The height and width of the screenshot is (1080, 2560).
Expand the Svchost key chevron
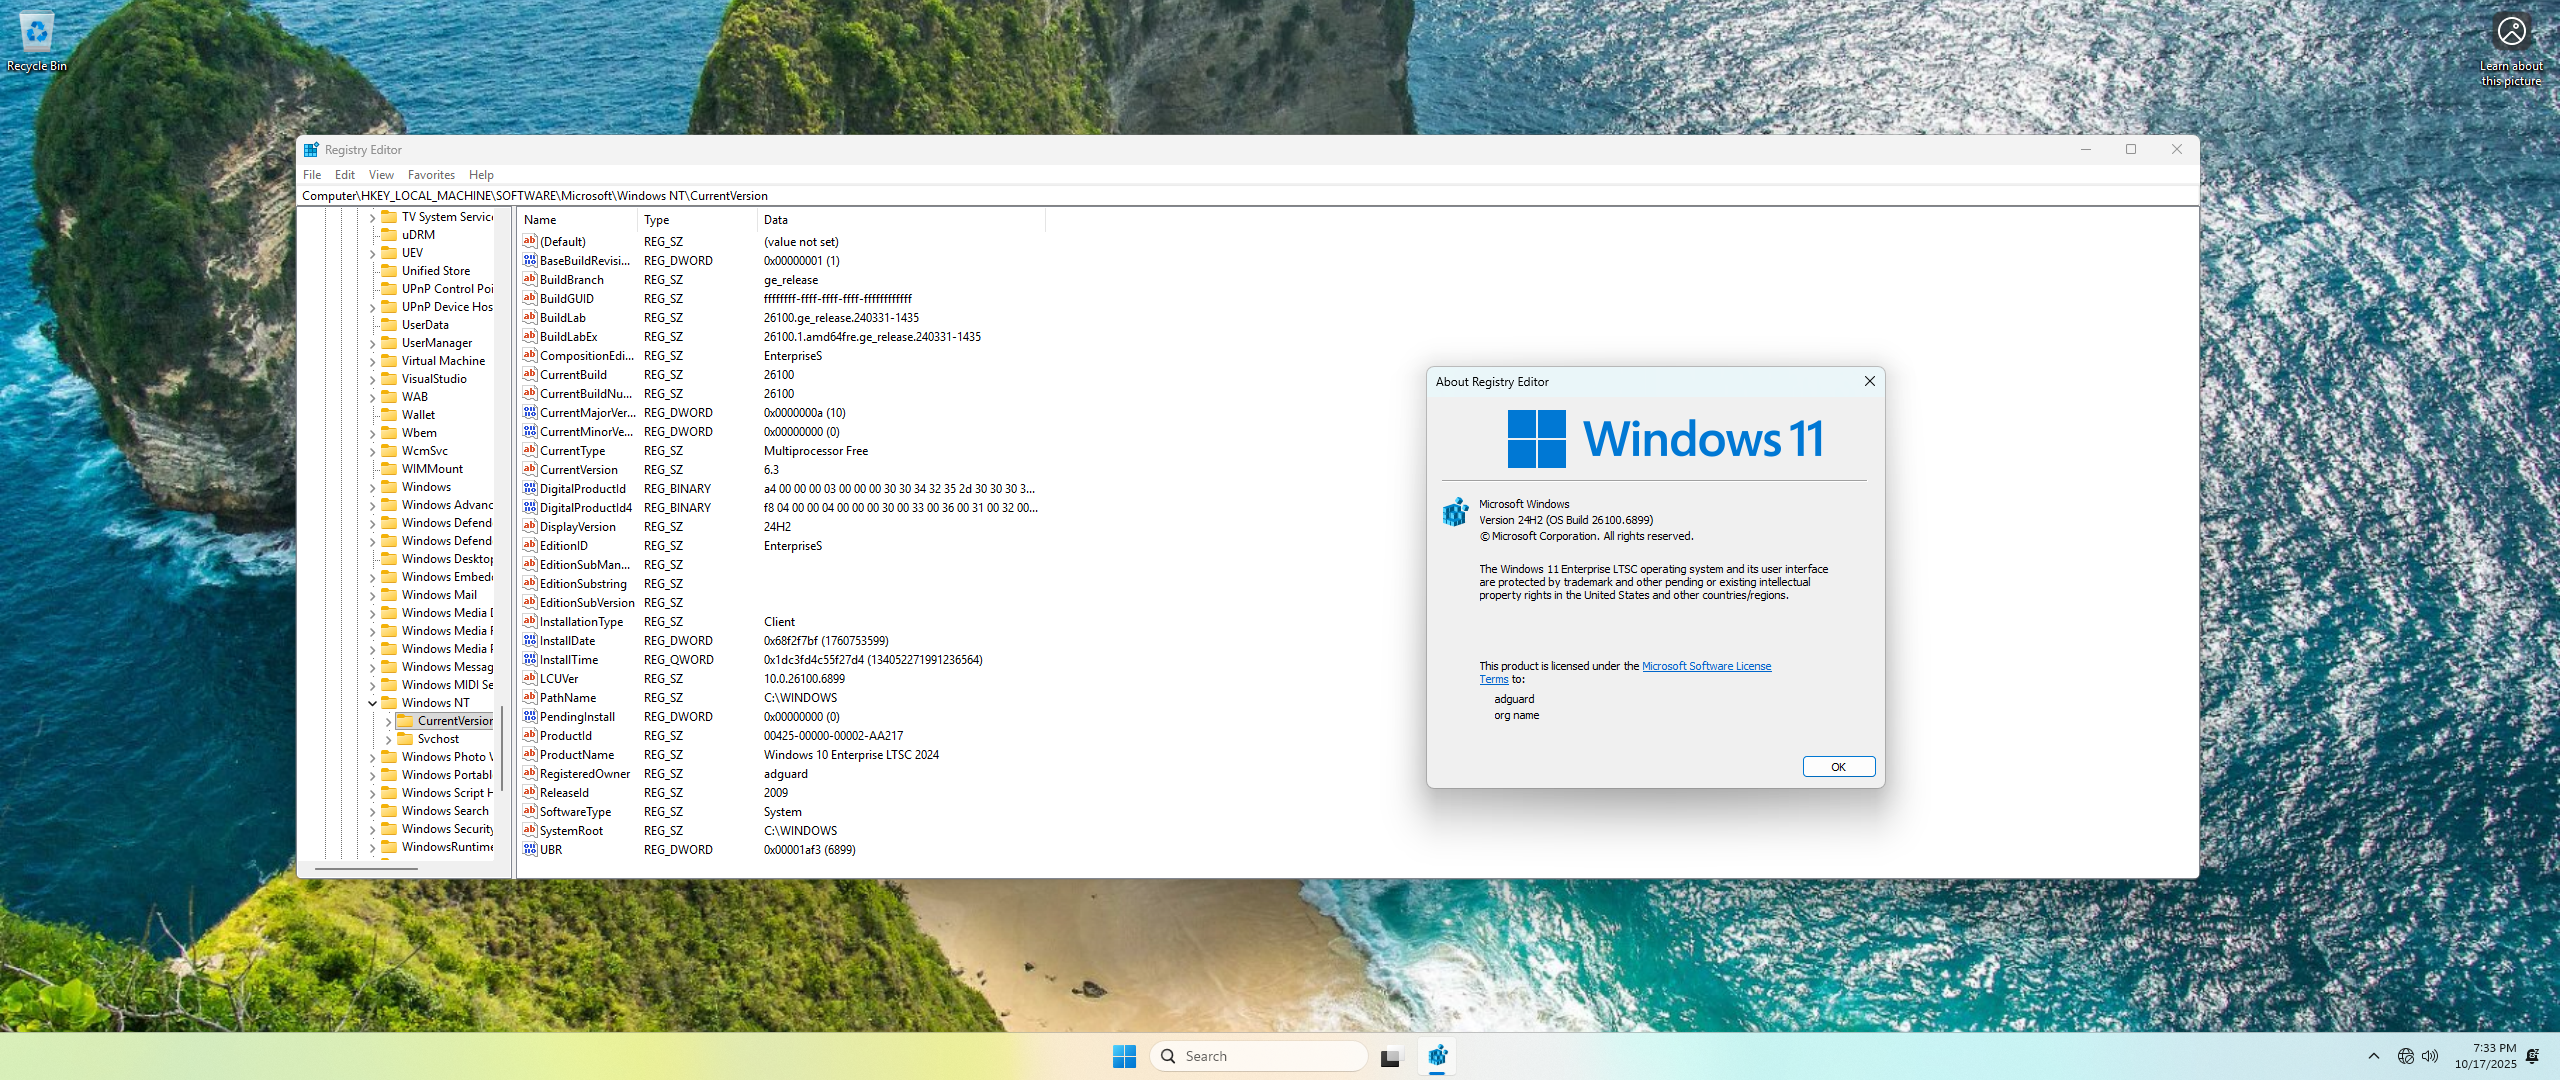389,739
